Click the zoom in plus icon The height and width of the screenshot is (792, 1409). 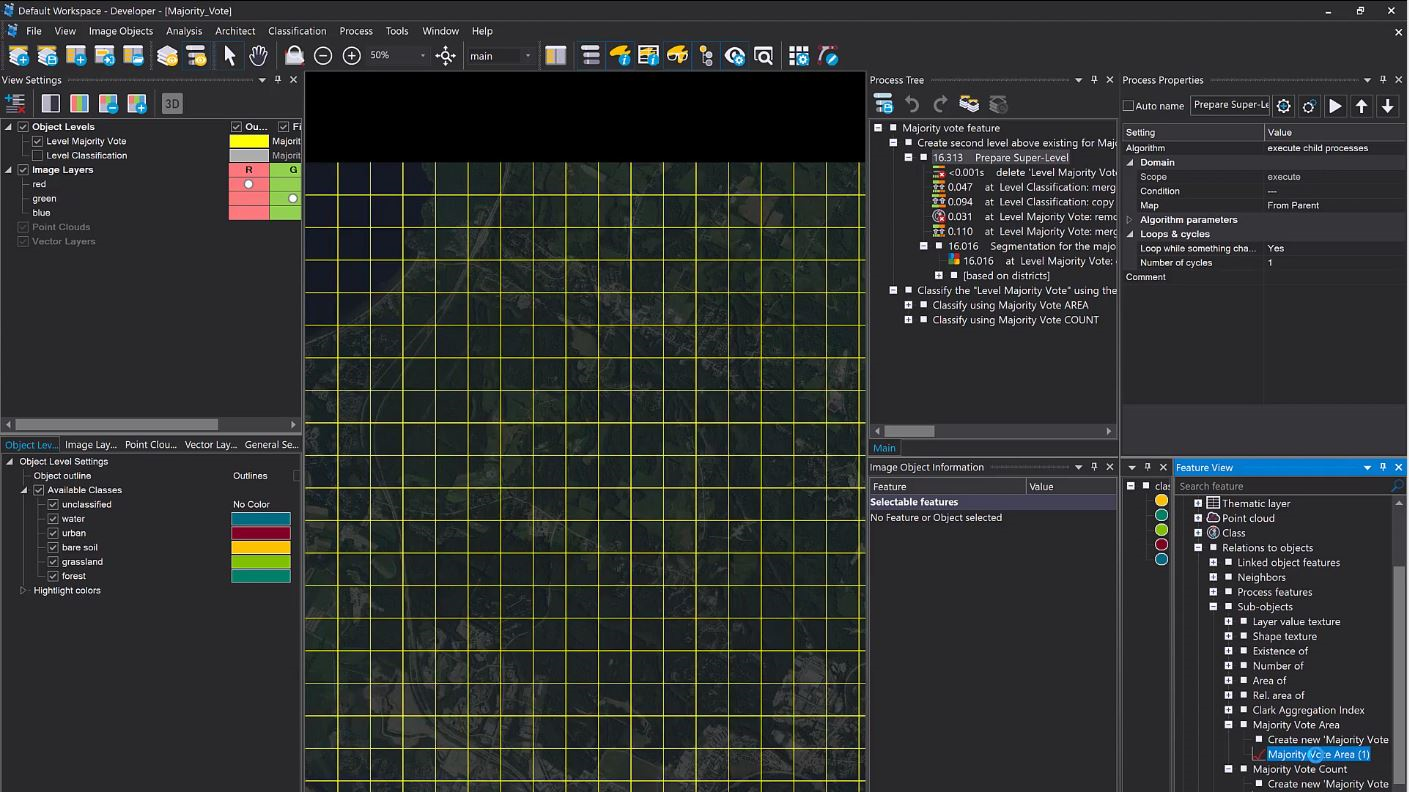pyautogui.click(x=351, y=56)
